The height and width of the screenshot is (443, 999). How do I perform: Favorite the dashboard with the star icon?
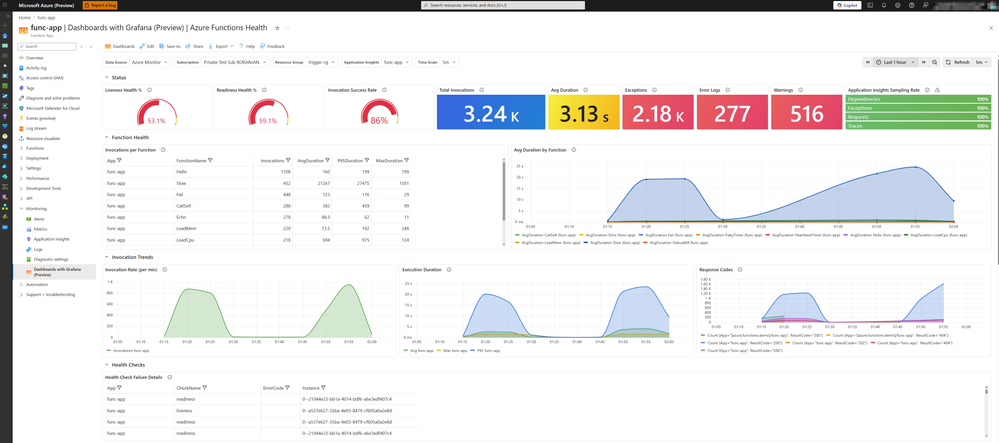tap(277, 28)
